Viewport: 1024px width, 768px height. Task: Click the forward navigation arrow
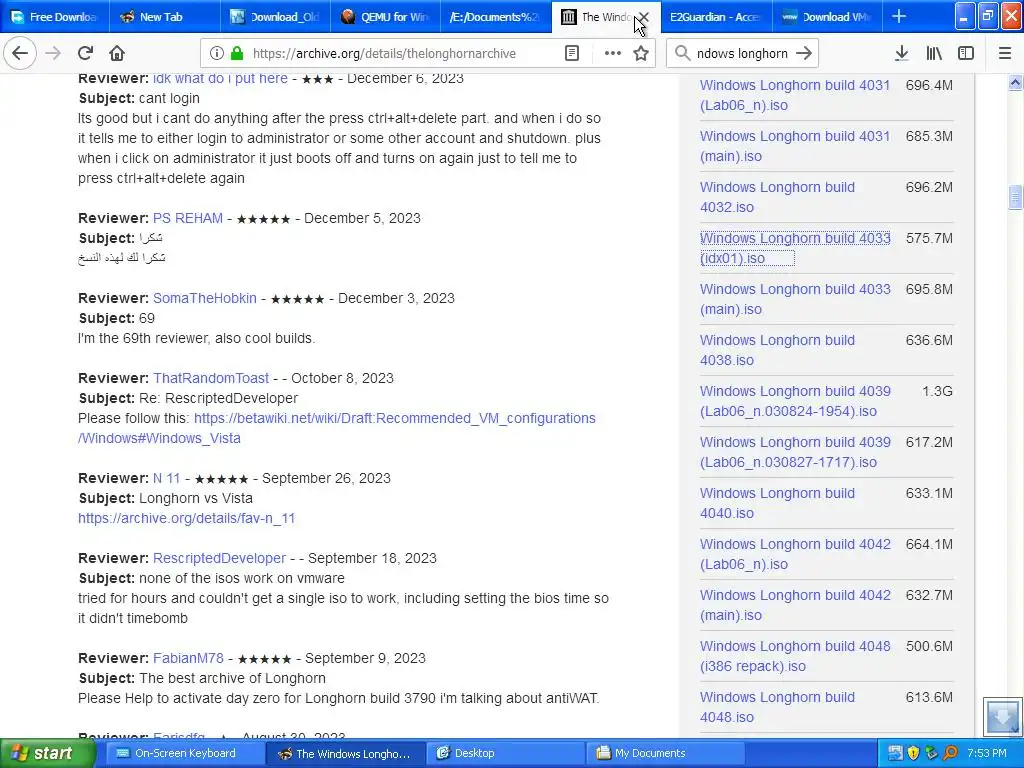pyautogui.click(x=53, y=54)
